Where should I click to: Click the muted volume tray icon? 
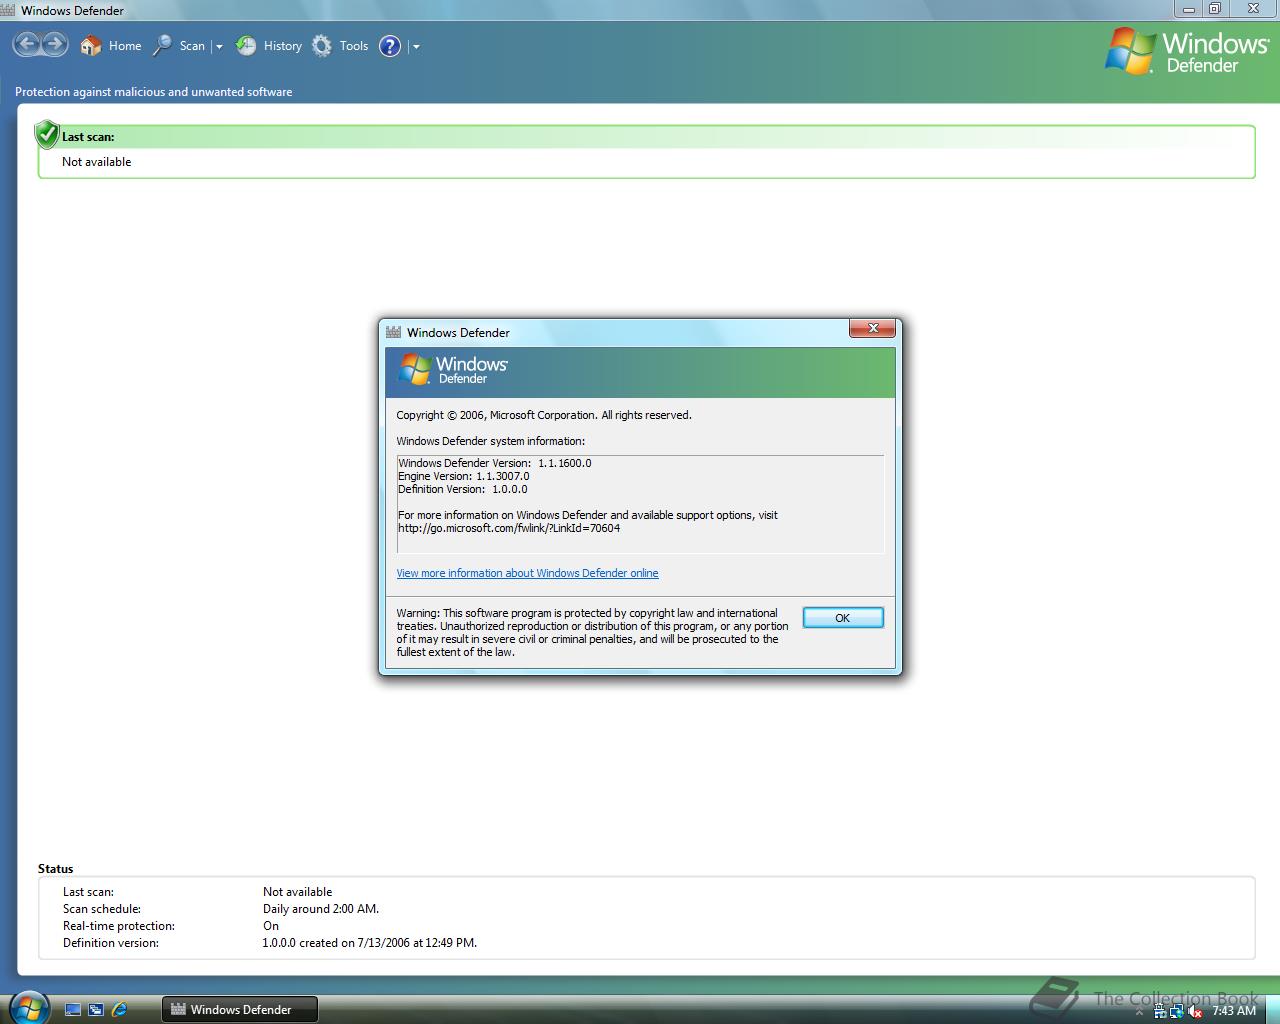coord(1195,1011)
